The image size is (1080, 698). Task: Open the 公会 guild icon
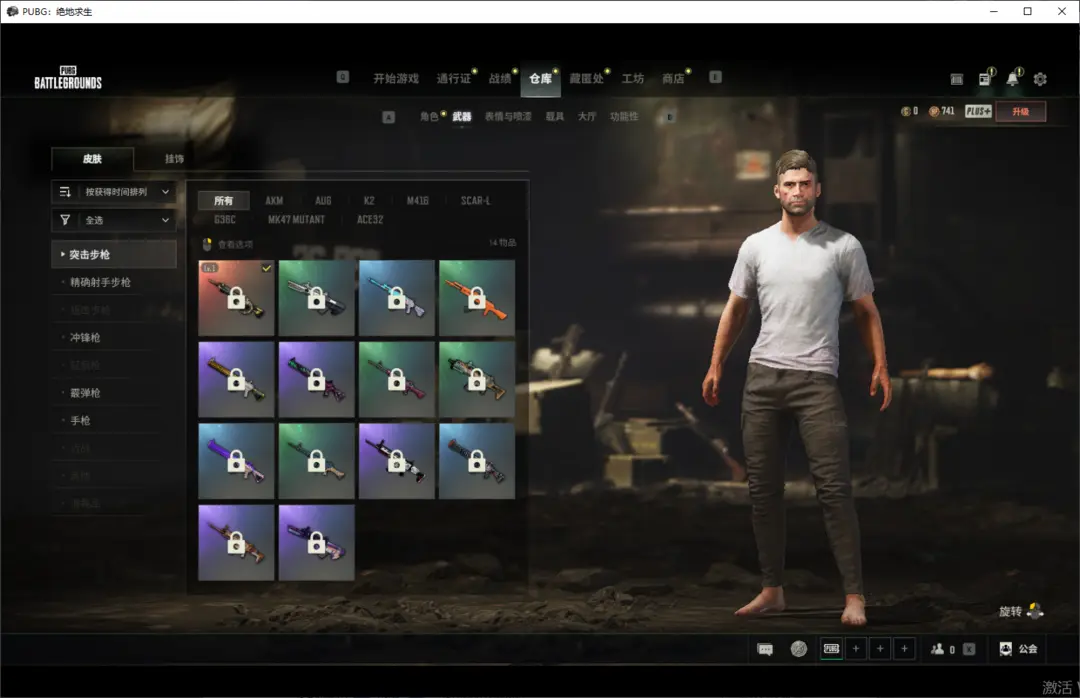(x=1006, y=649)
